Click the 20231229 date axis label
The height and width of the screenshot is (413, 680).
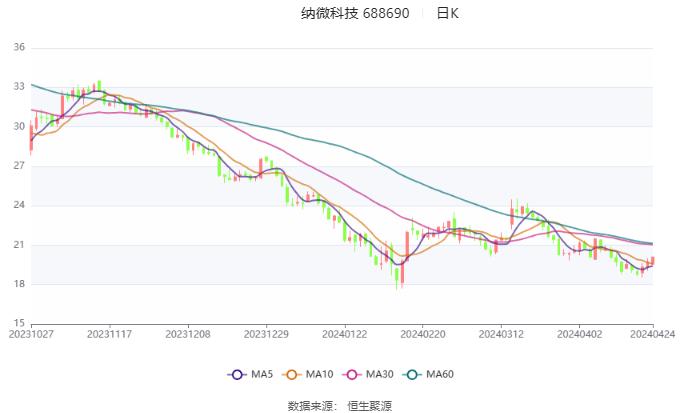click(x=266, y=334)
